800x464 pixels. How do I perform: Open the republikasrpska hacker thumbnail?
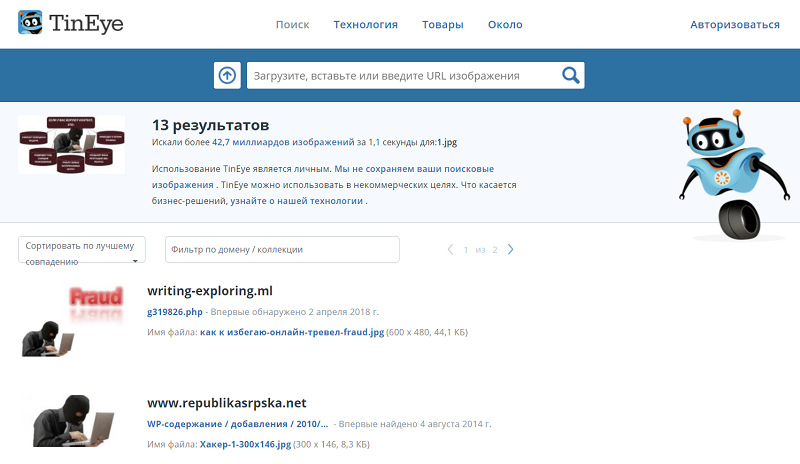(x=72, y=421)
